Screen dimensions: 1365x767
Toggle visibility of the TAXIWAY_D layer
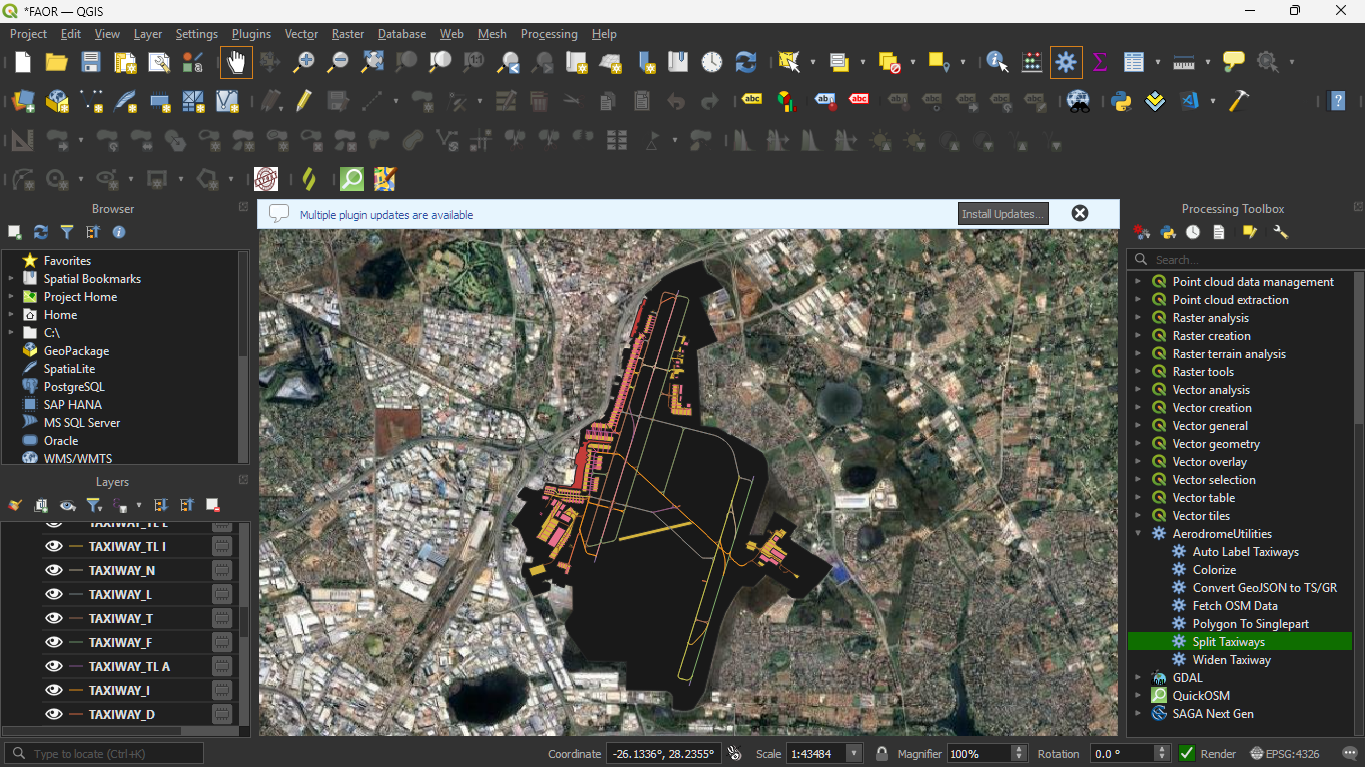[54, 714]
